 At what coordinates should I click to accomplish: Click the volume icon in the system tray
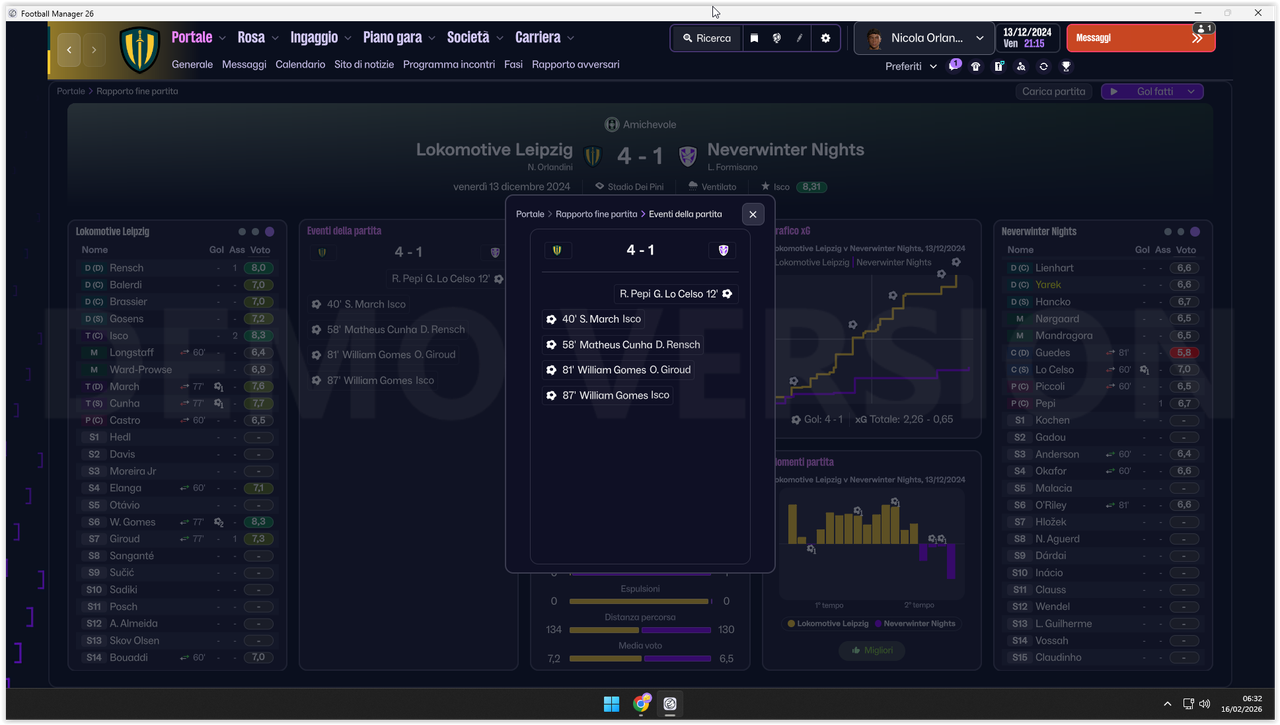(1204, 704)
